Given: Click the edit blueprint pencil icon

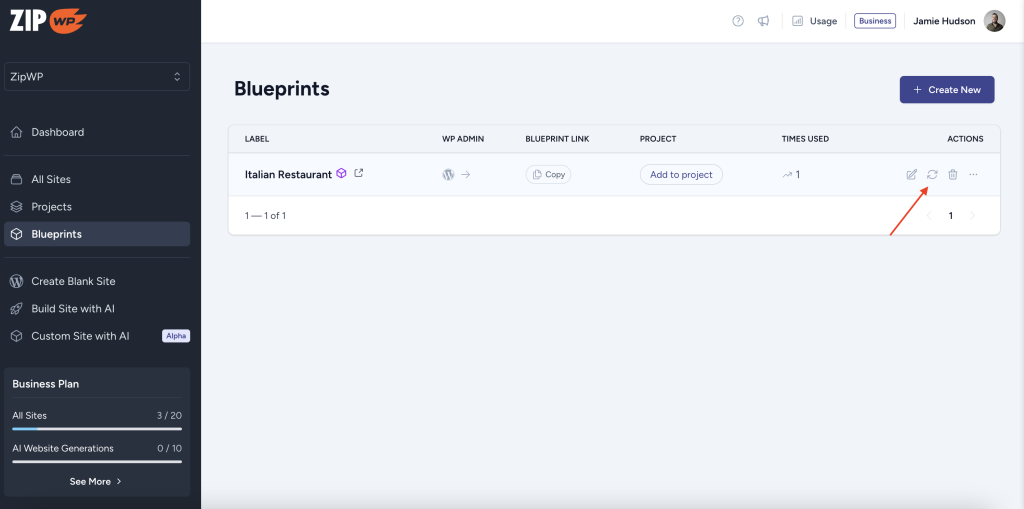Looking at the screenshot, I should [911, 175].
